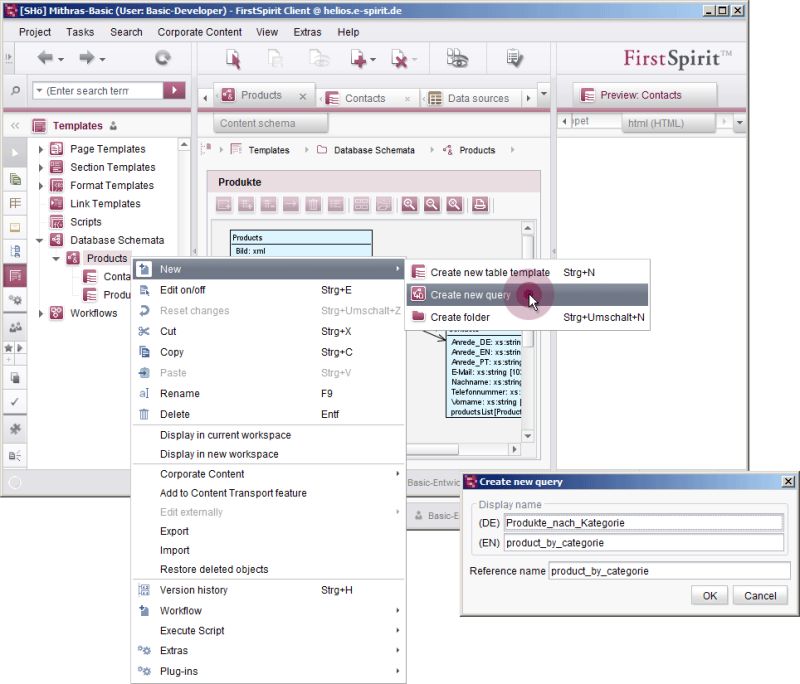This screenshot has height=684, width=800.
Task: Click the DE display name field
Action: 643,523
